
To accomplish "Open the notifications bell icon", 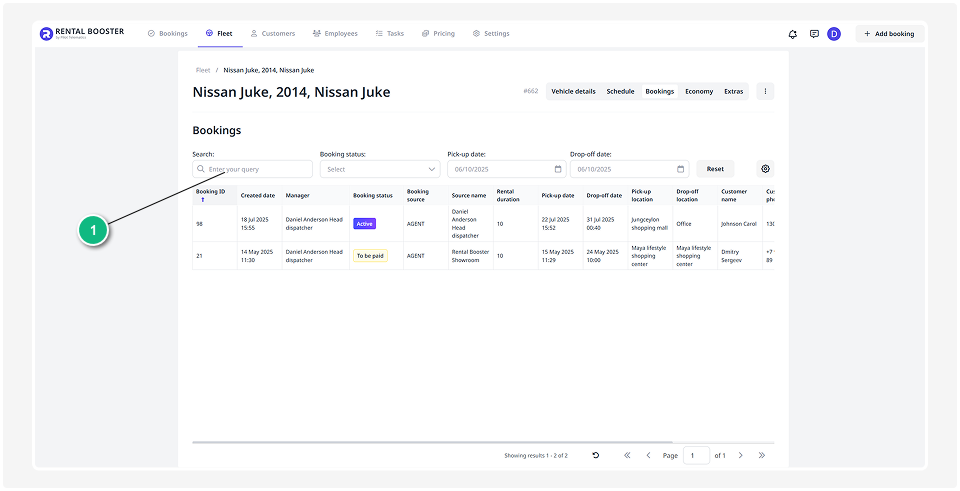I will (793, 34).
